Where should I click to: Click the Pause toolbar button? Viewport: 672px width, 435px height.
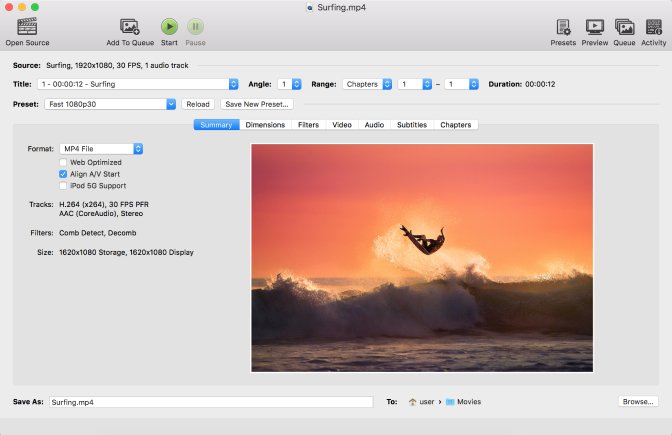[195, 32]
